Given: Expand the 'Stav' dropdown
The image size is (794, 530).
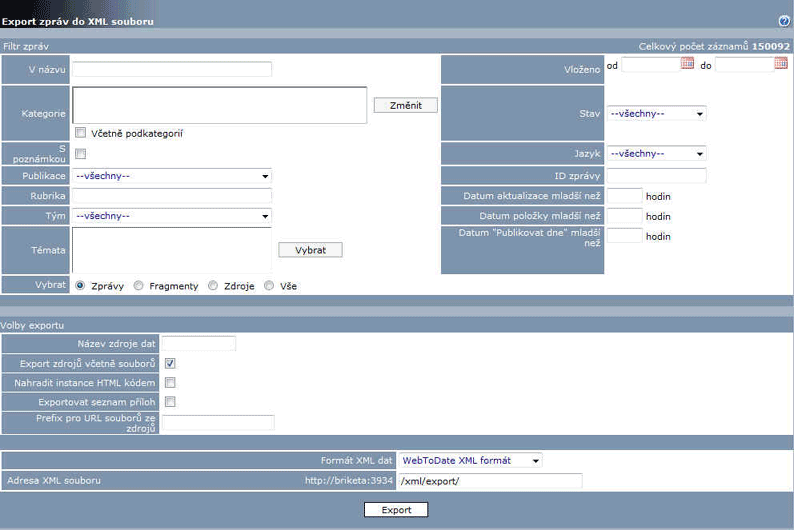Looking at the screenshot, I should coord(656,113).
